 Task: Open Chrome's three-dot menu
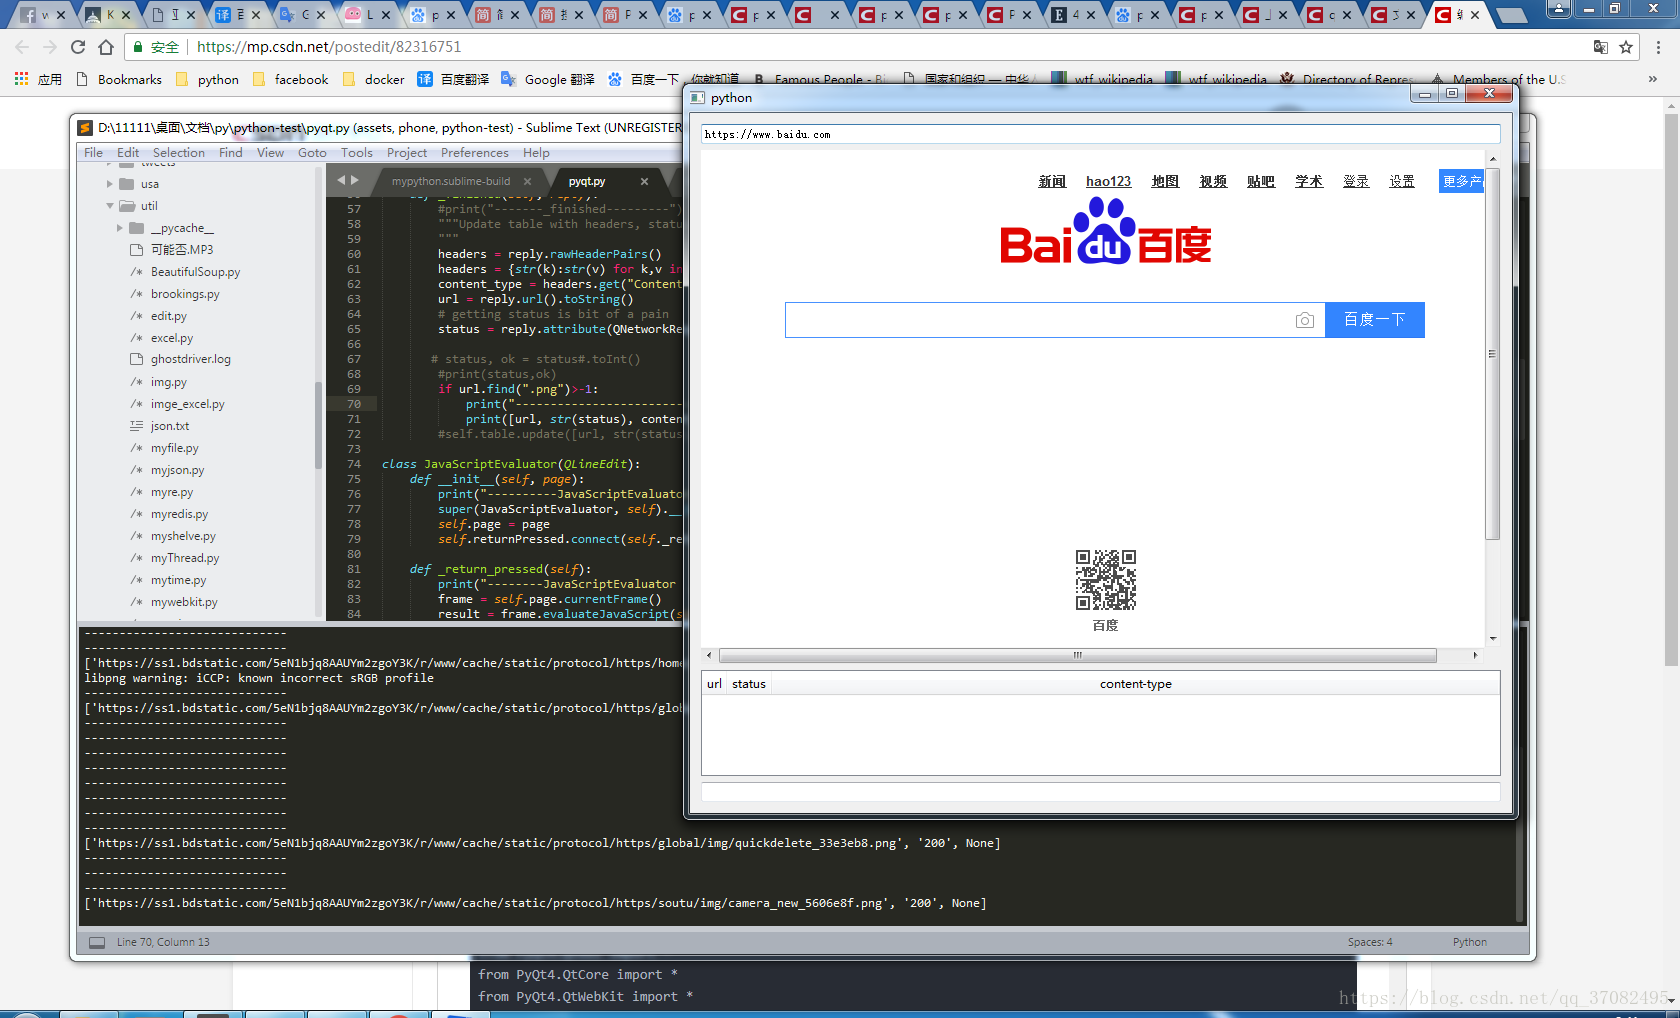[1659, 47]
